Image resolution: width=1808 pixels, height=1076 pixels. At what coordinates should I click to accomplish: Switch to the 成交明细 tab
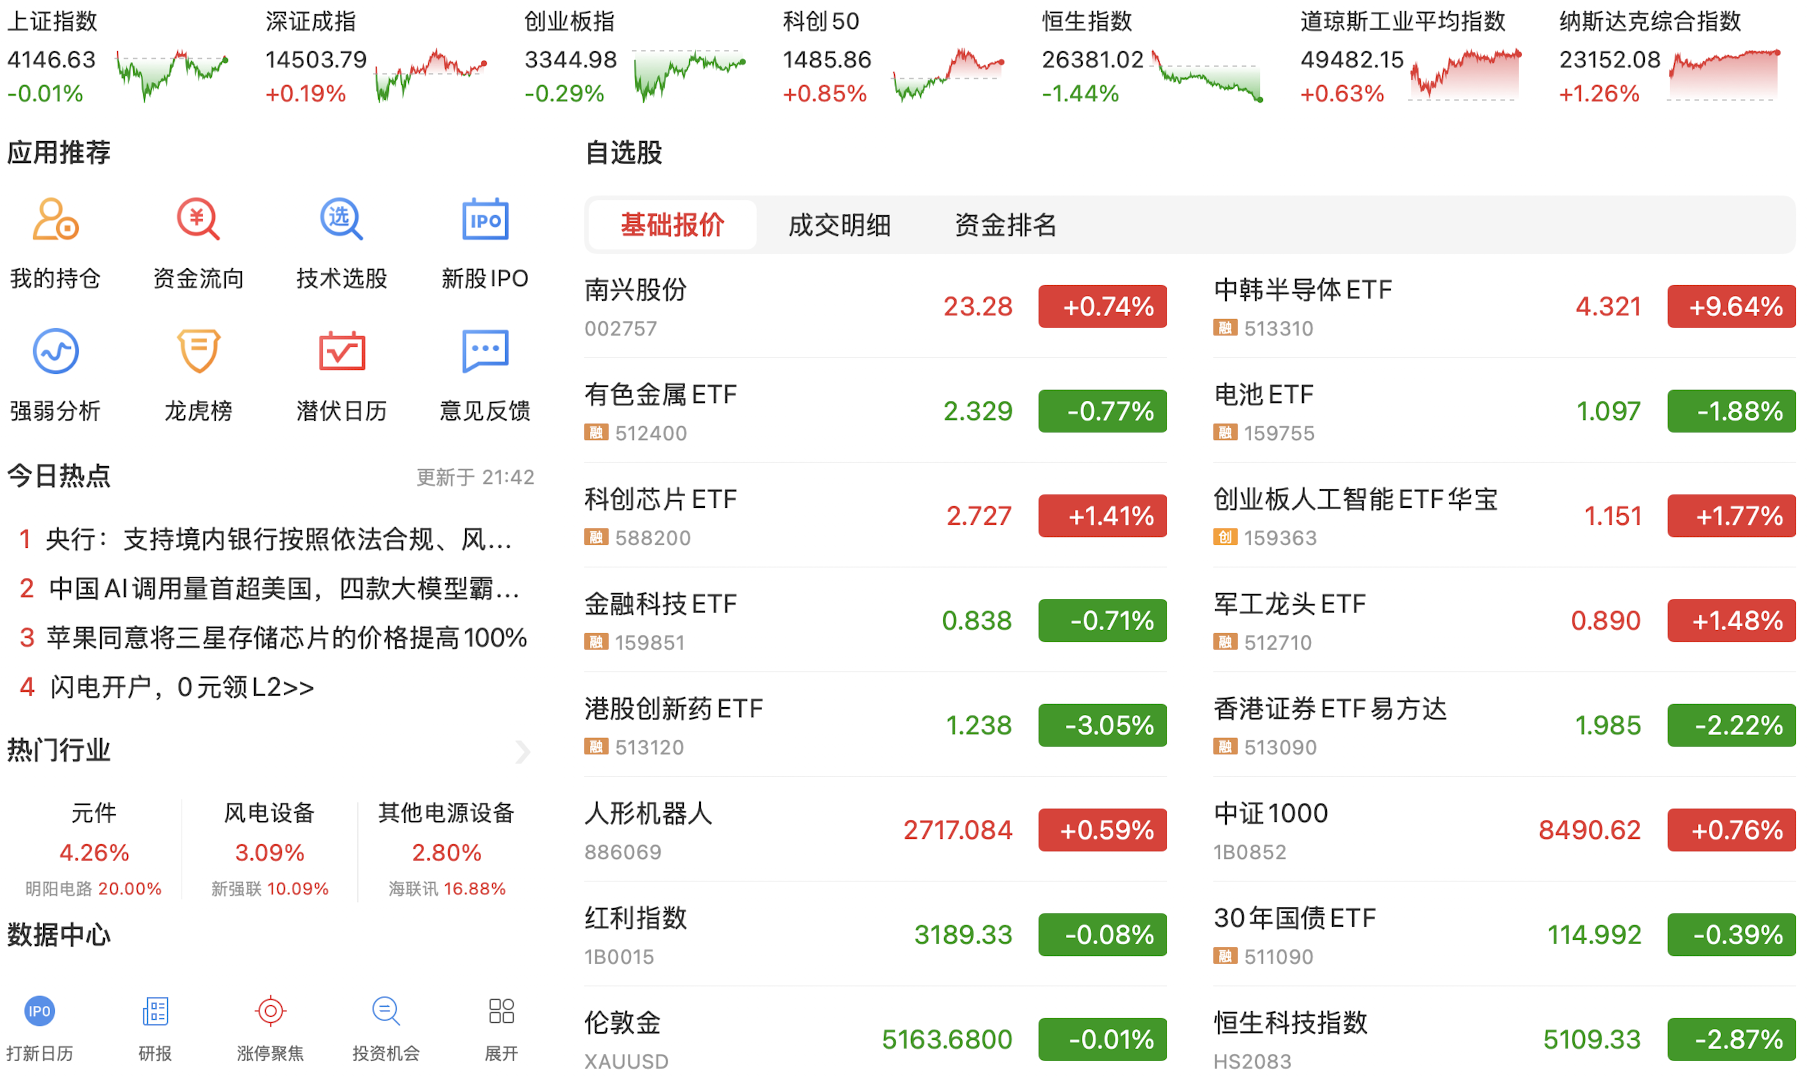[839, 225]
